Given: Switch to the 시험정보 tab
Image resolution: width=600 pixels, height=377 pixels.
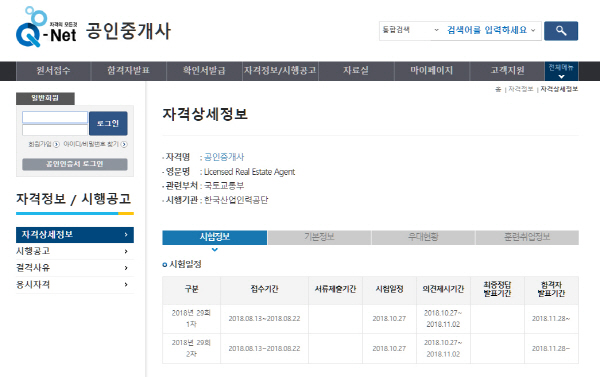Looking at the screenshot, I should point(215,237).
